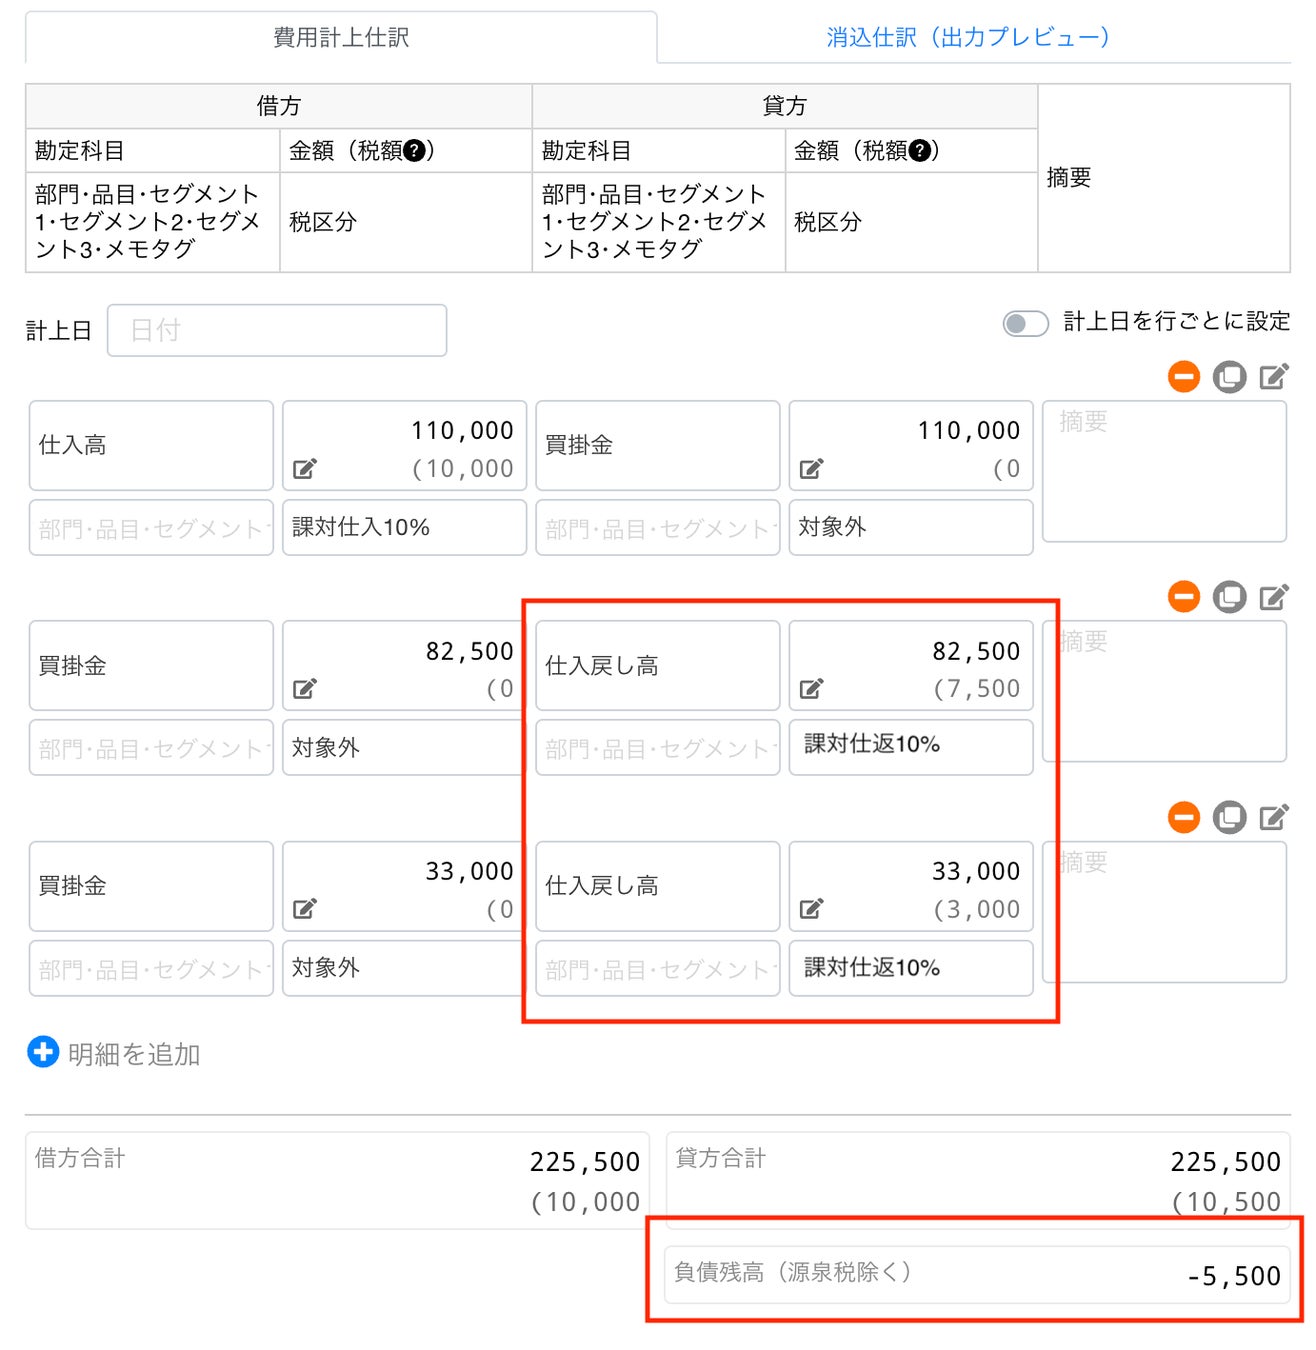Click the blue plus 明細を追加 icon
1316x1350 pixels.
point(43,1052)
